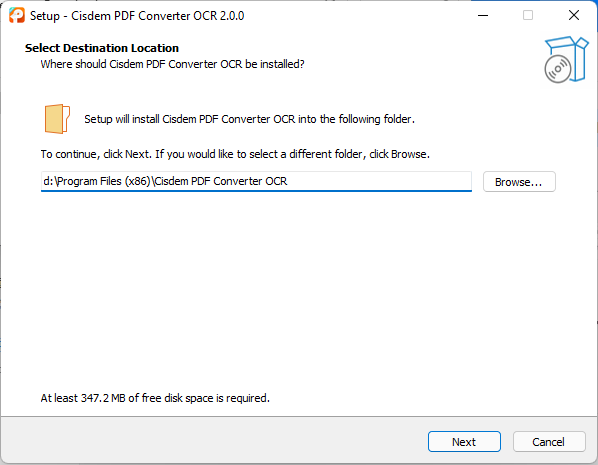The height and width of the screenshot is (465, 598).
Task: Close the Cisdem Setup window
Action: [574, 15]
